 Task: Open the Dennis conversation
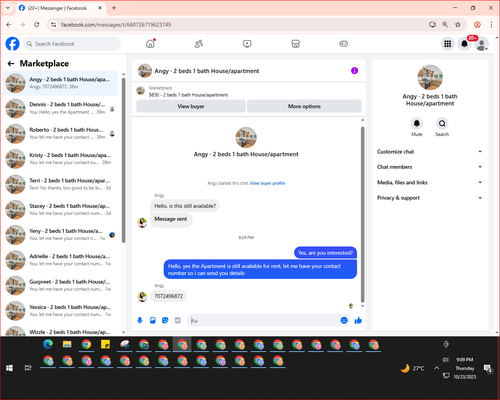click(x=61, y=108)
